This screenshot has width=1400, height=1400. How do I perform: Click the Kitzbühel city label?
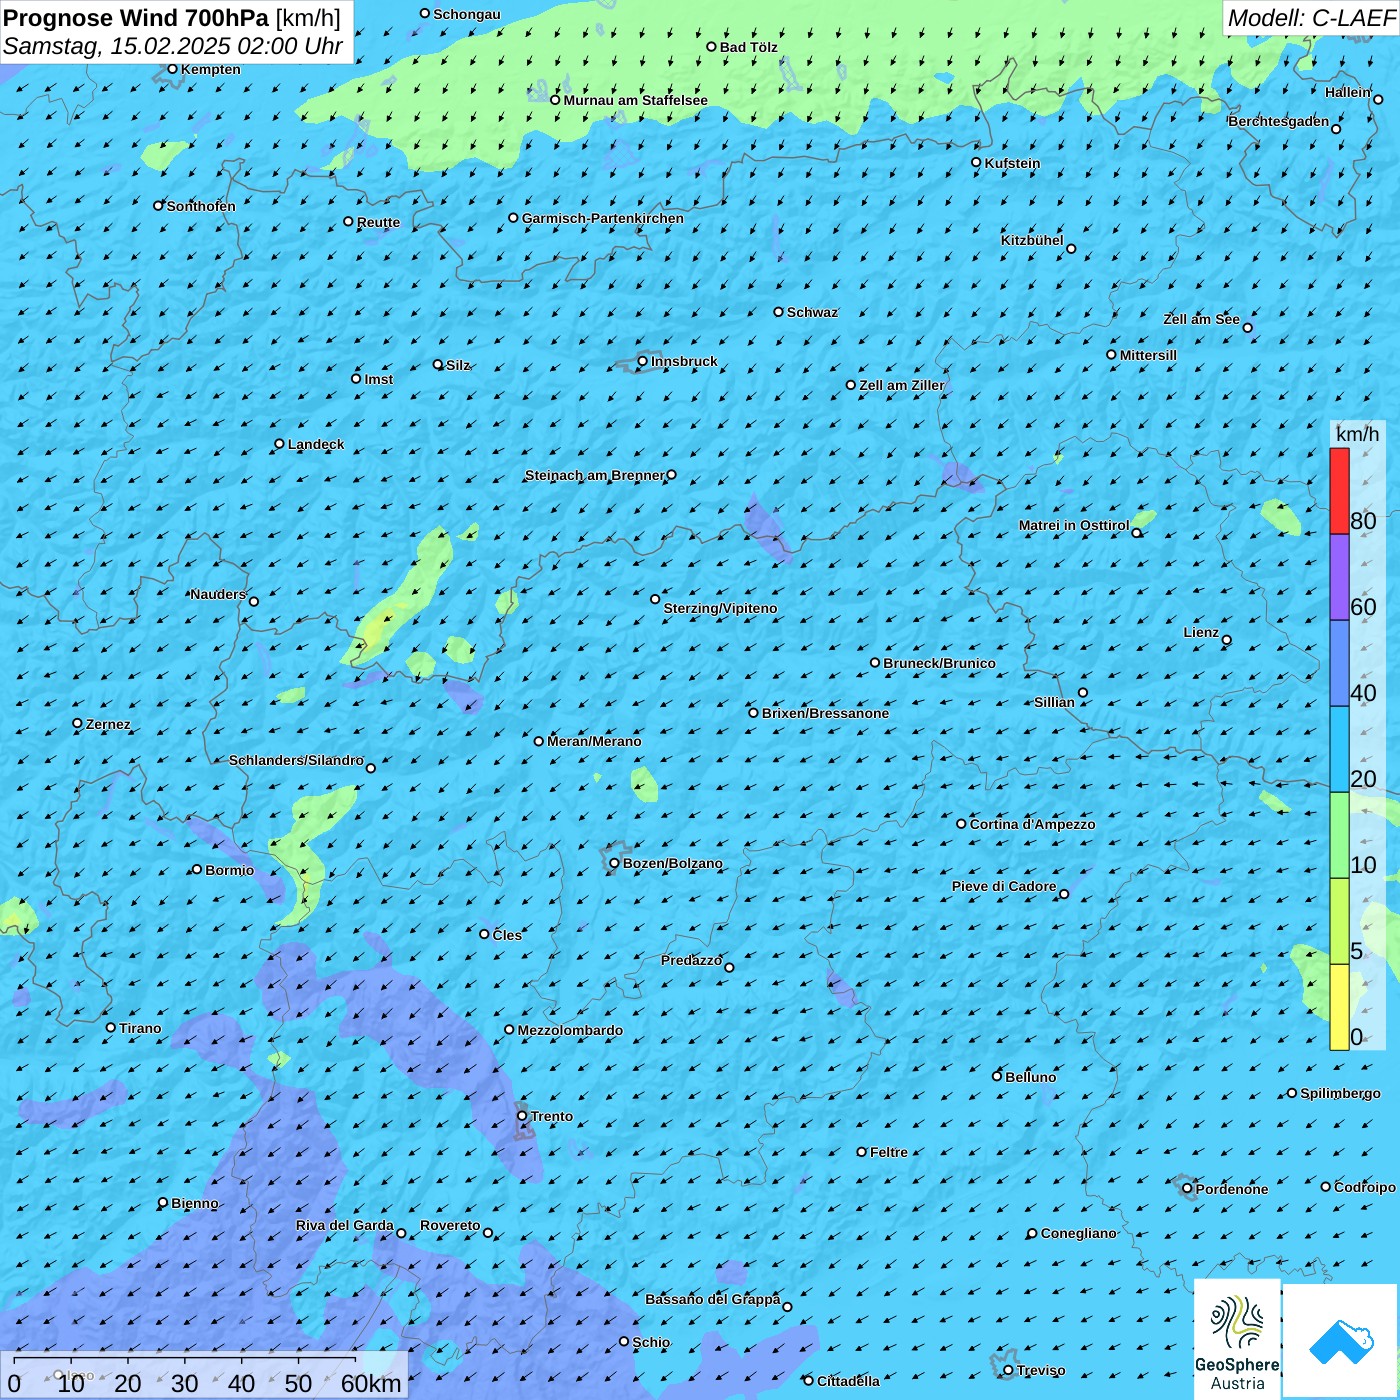[x=1032, y=240]
